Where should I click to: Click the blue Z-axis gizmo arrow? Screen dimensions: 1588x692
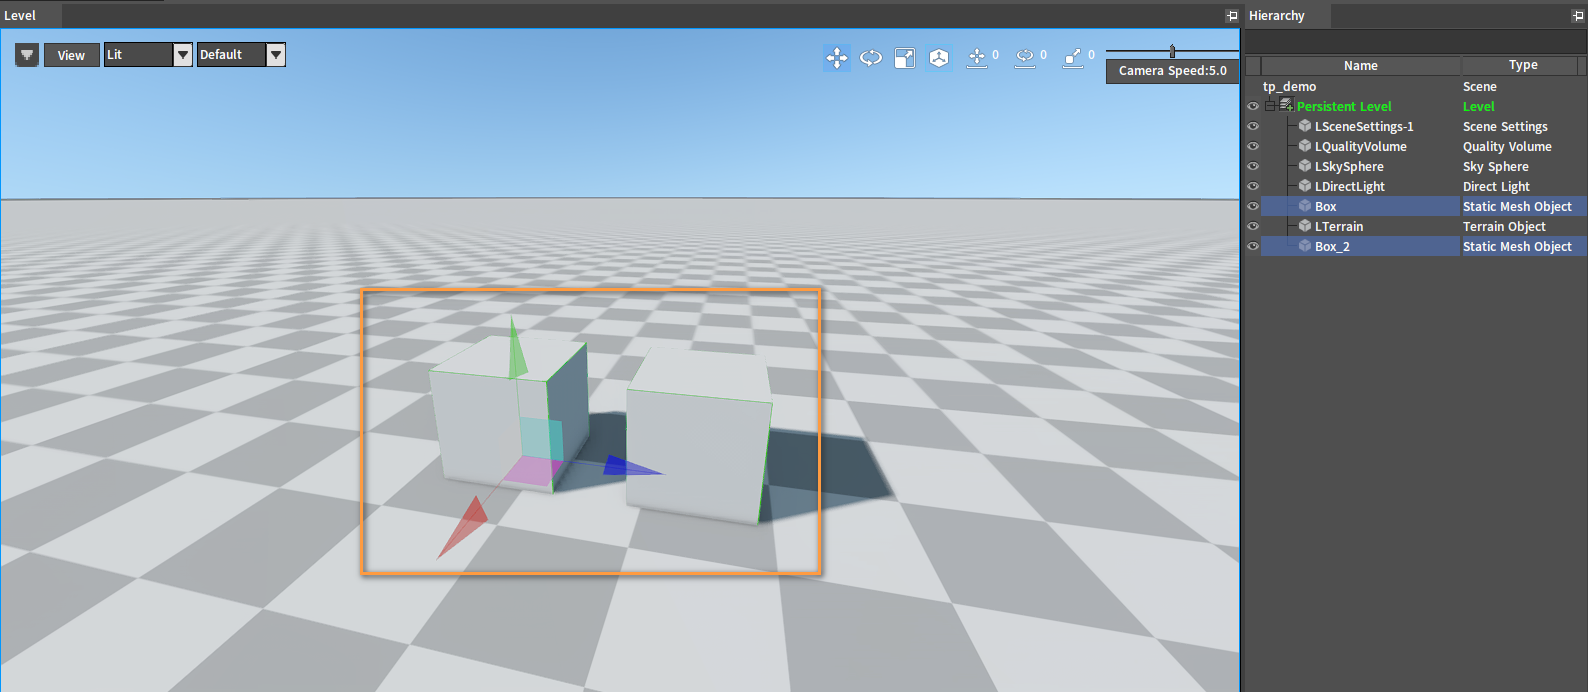(x=630, y=468)
